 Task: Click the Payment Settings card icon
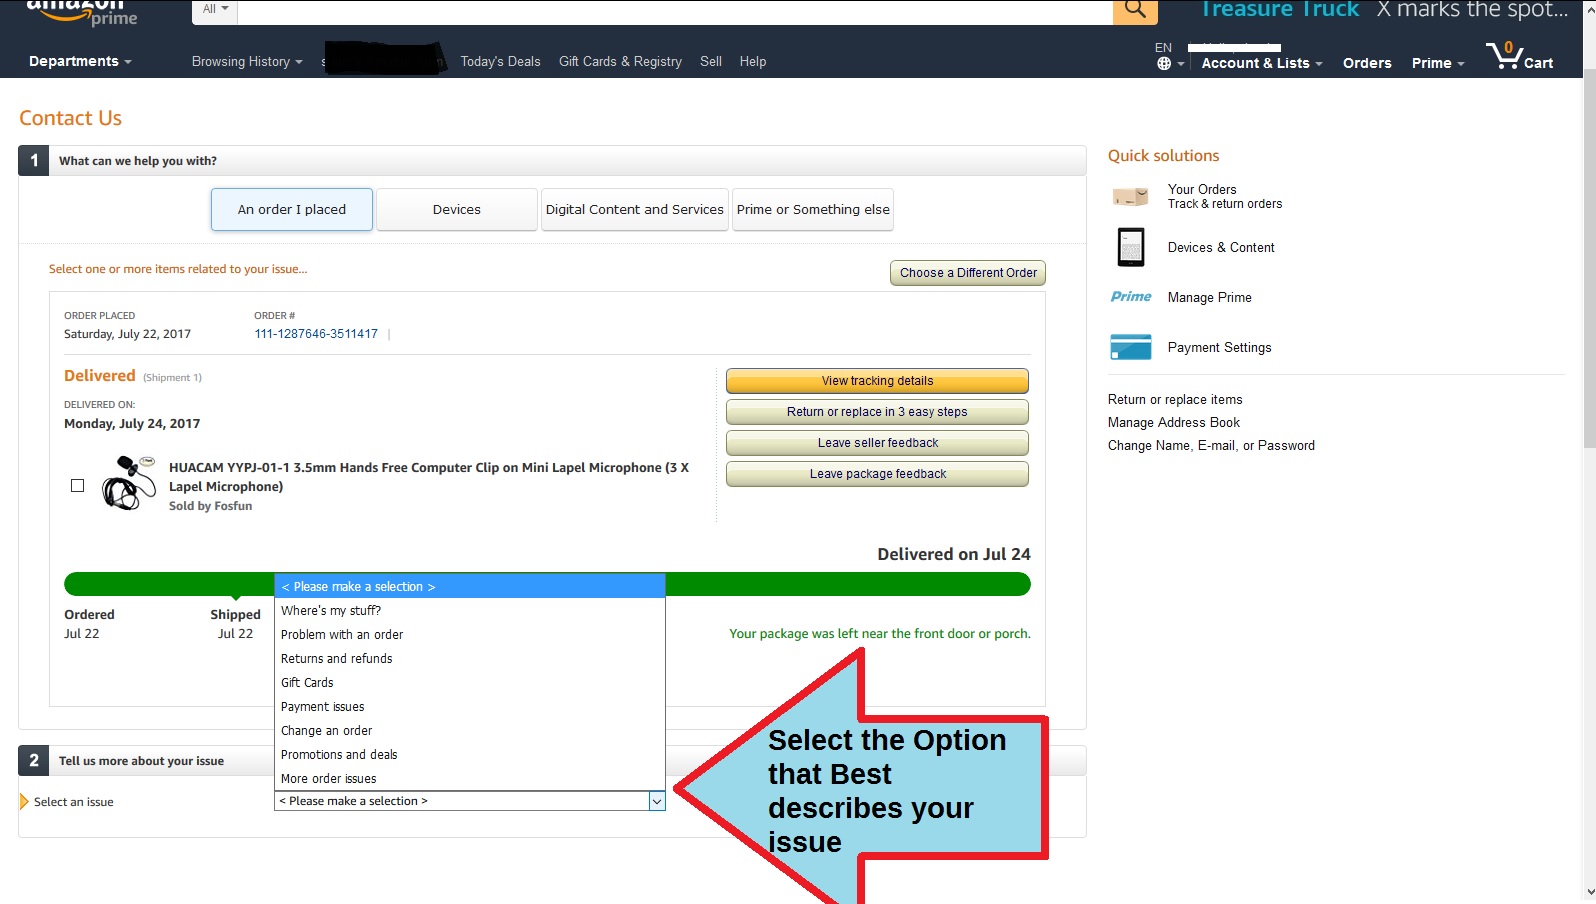click(1131, 347)
